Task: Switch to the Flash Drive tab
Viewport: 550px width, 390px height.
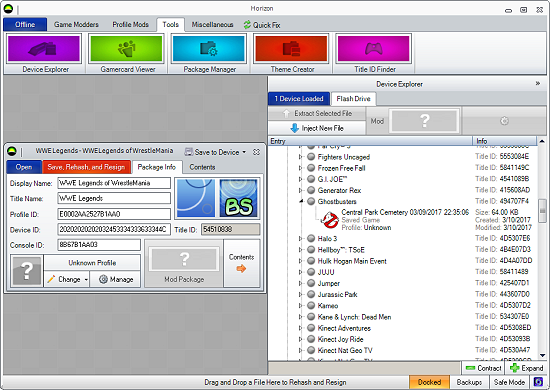Action: tap(353, 99)
